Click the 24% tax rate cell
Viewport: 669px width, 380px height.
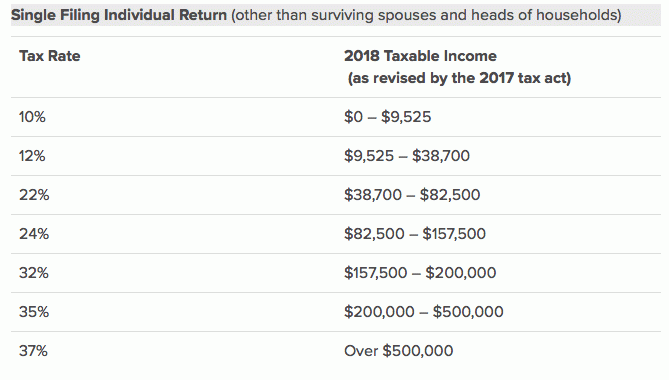[x=34, y=234]
